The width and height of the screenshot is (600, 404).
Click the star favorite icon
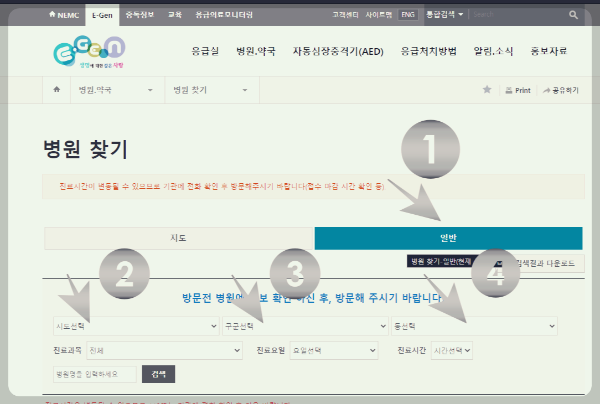click(x=487, y=90)
